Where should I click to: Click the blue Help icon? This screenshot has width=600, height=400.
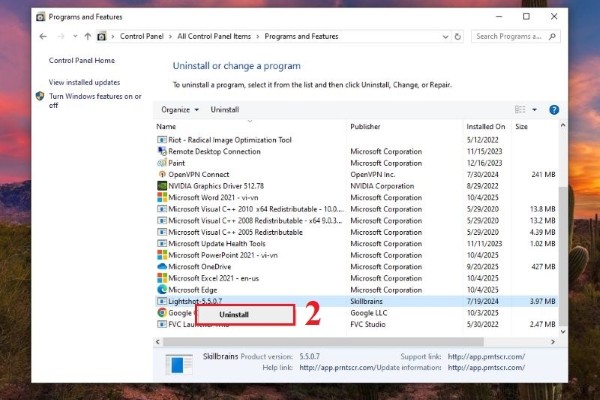point(554,110)
